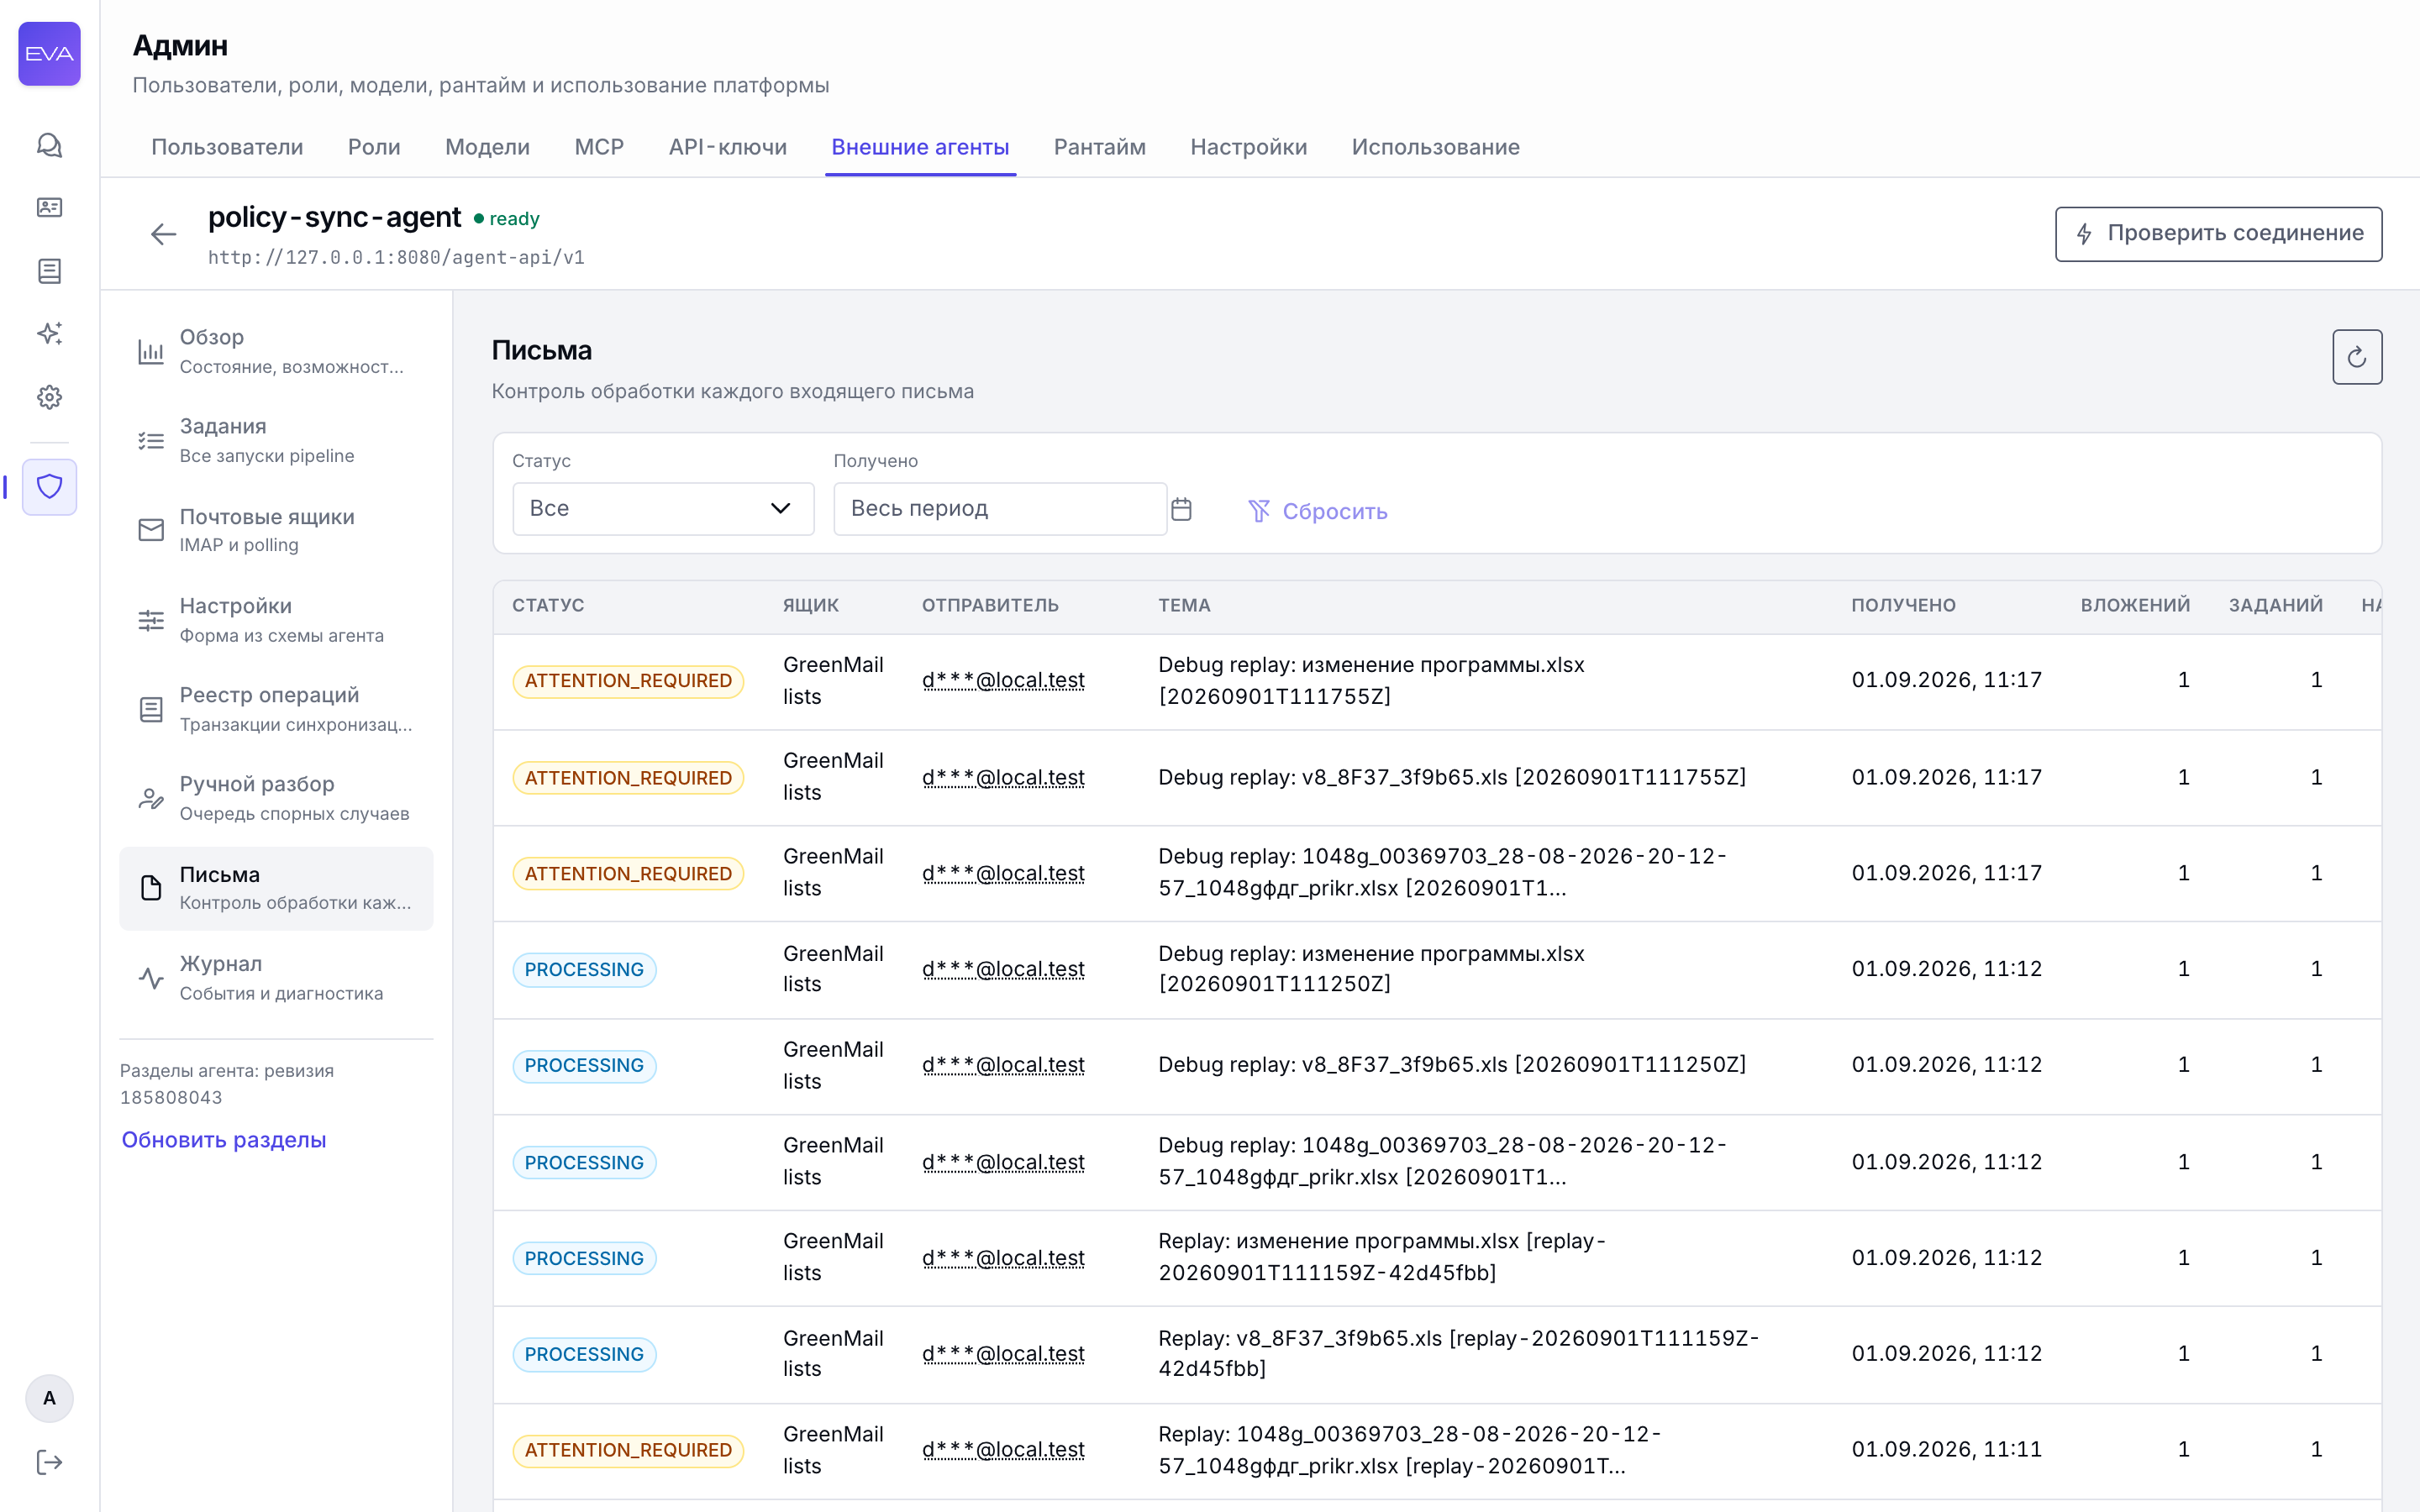The height and width of the screenshot is (1512, 2420).
Task: Click the ПОЛУЧЕНО column header
Action: 1903,605
